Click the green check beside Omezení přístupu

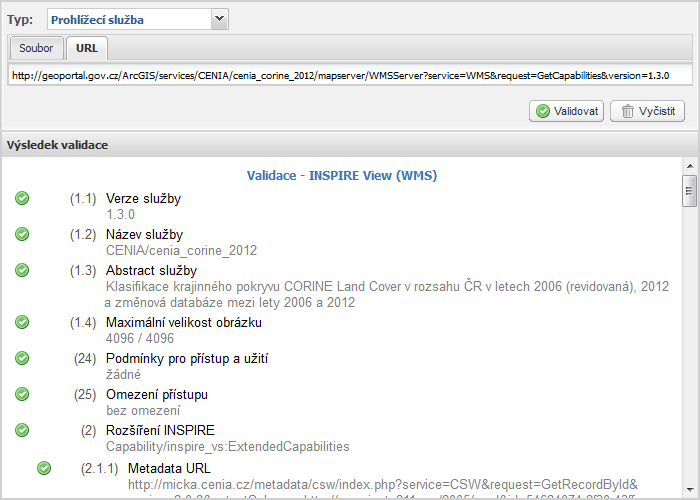[x=22, y=394]
